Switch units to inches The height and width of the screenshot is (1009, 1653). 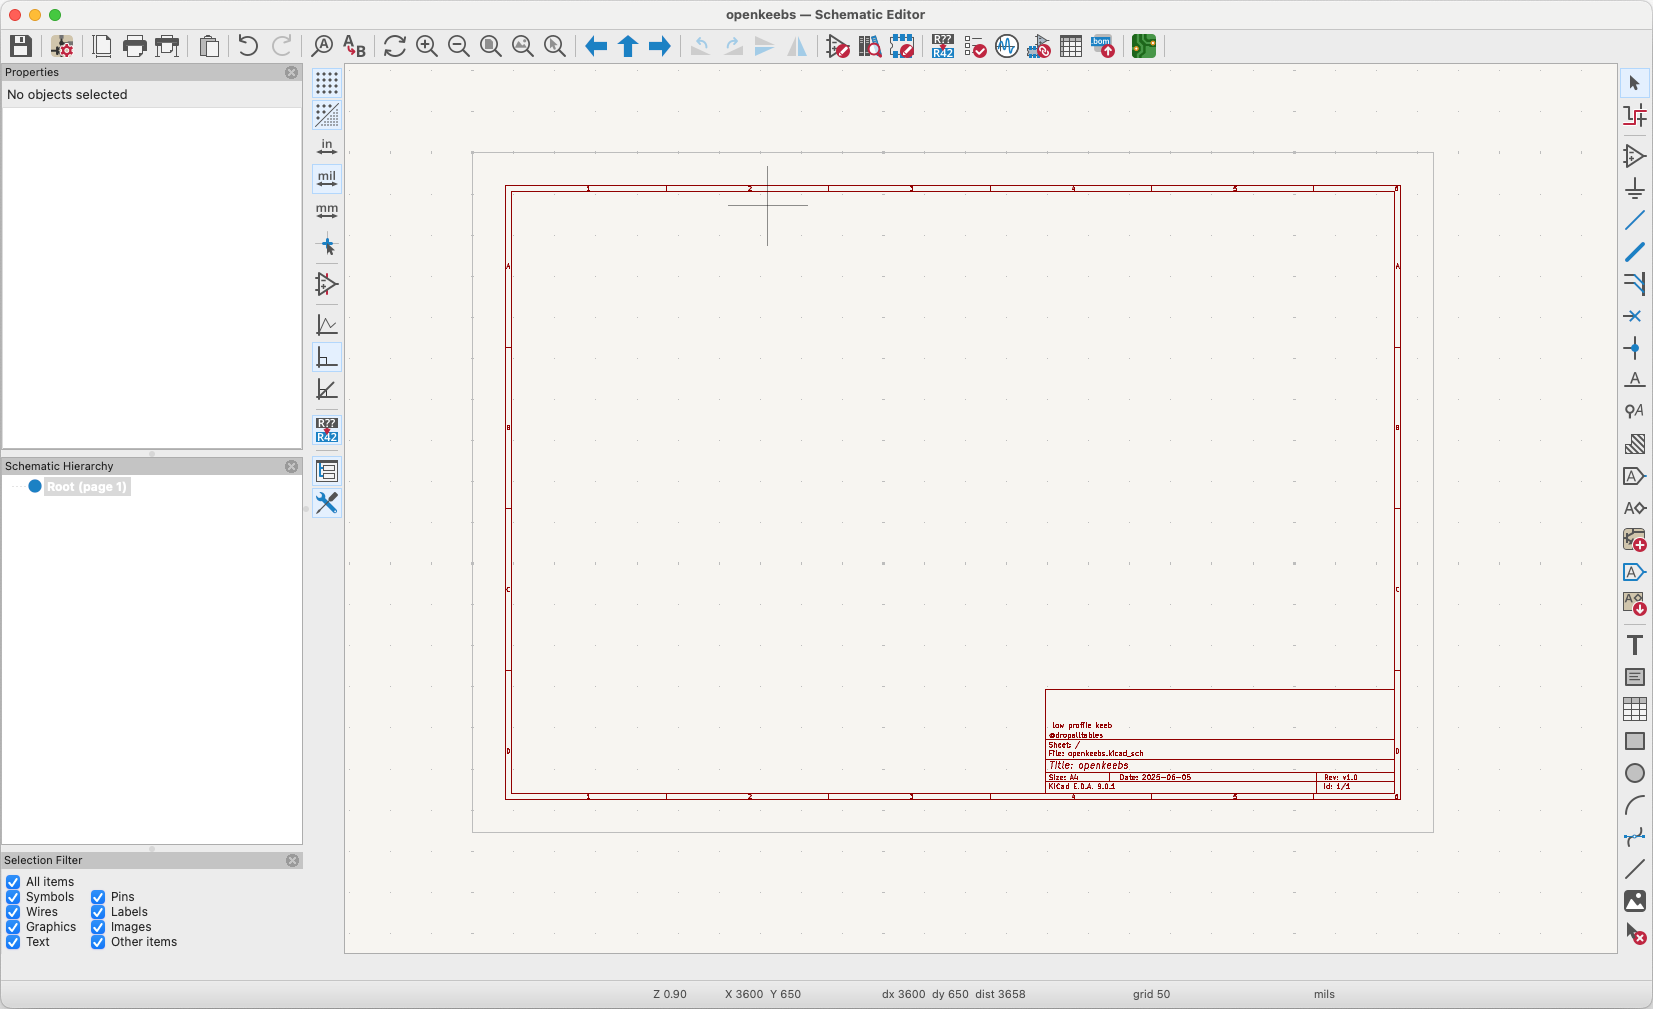[327, 147]
